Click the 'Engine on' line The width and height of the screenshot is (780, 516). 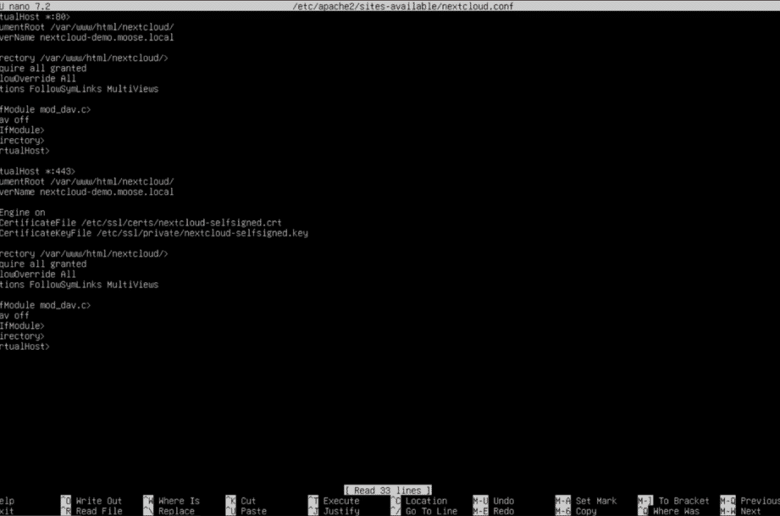coord(22,212)
